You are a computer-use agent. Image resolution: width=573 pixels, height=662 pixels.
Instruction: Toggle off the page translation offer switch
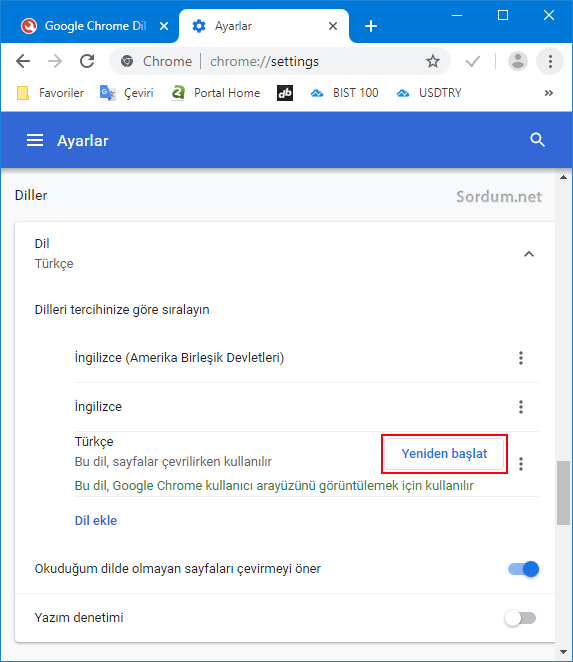[x=523, y=569]
